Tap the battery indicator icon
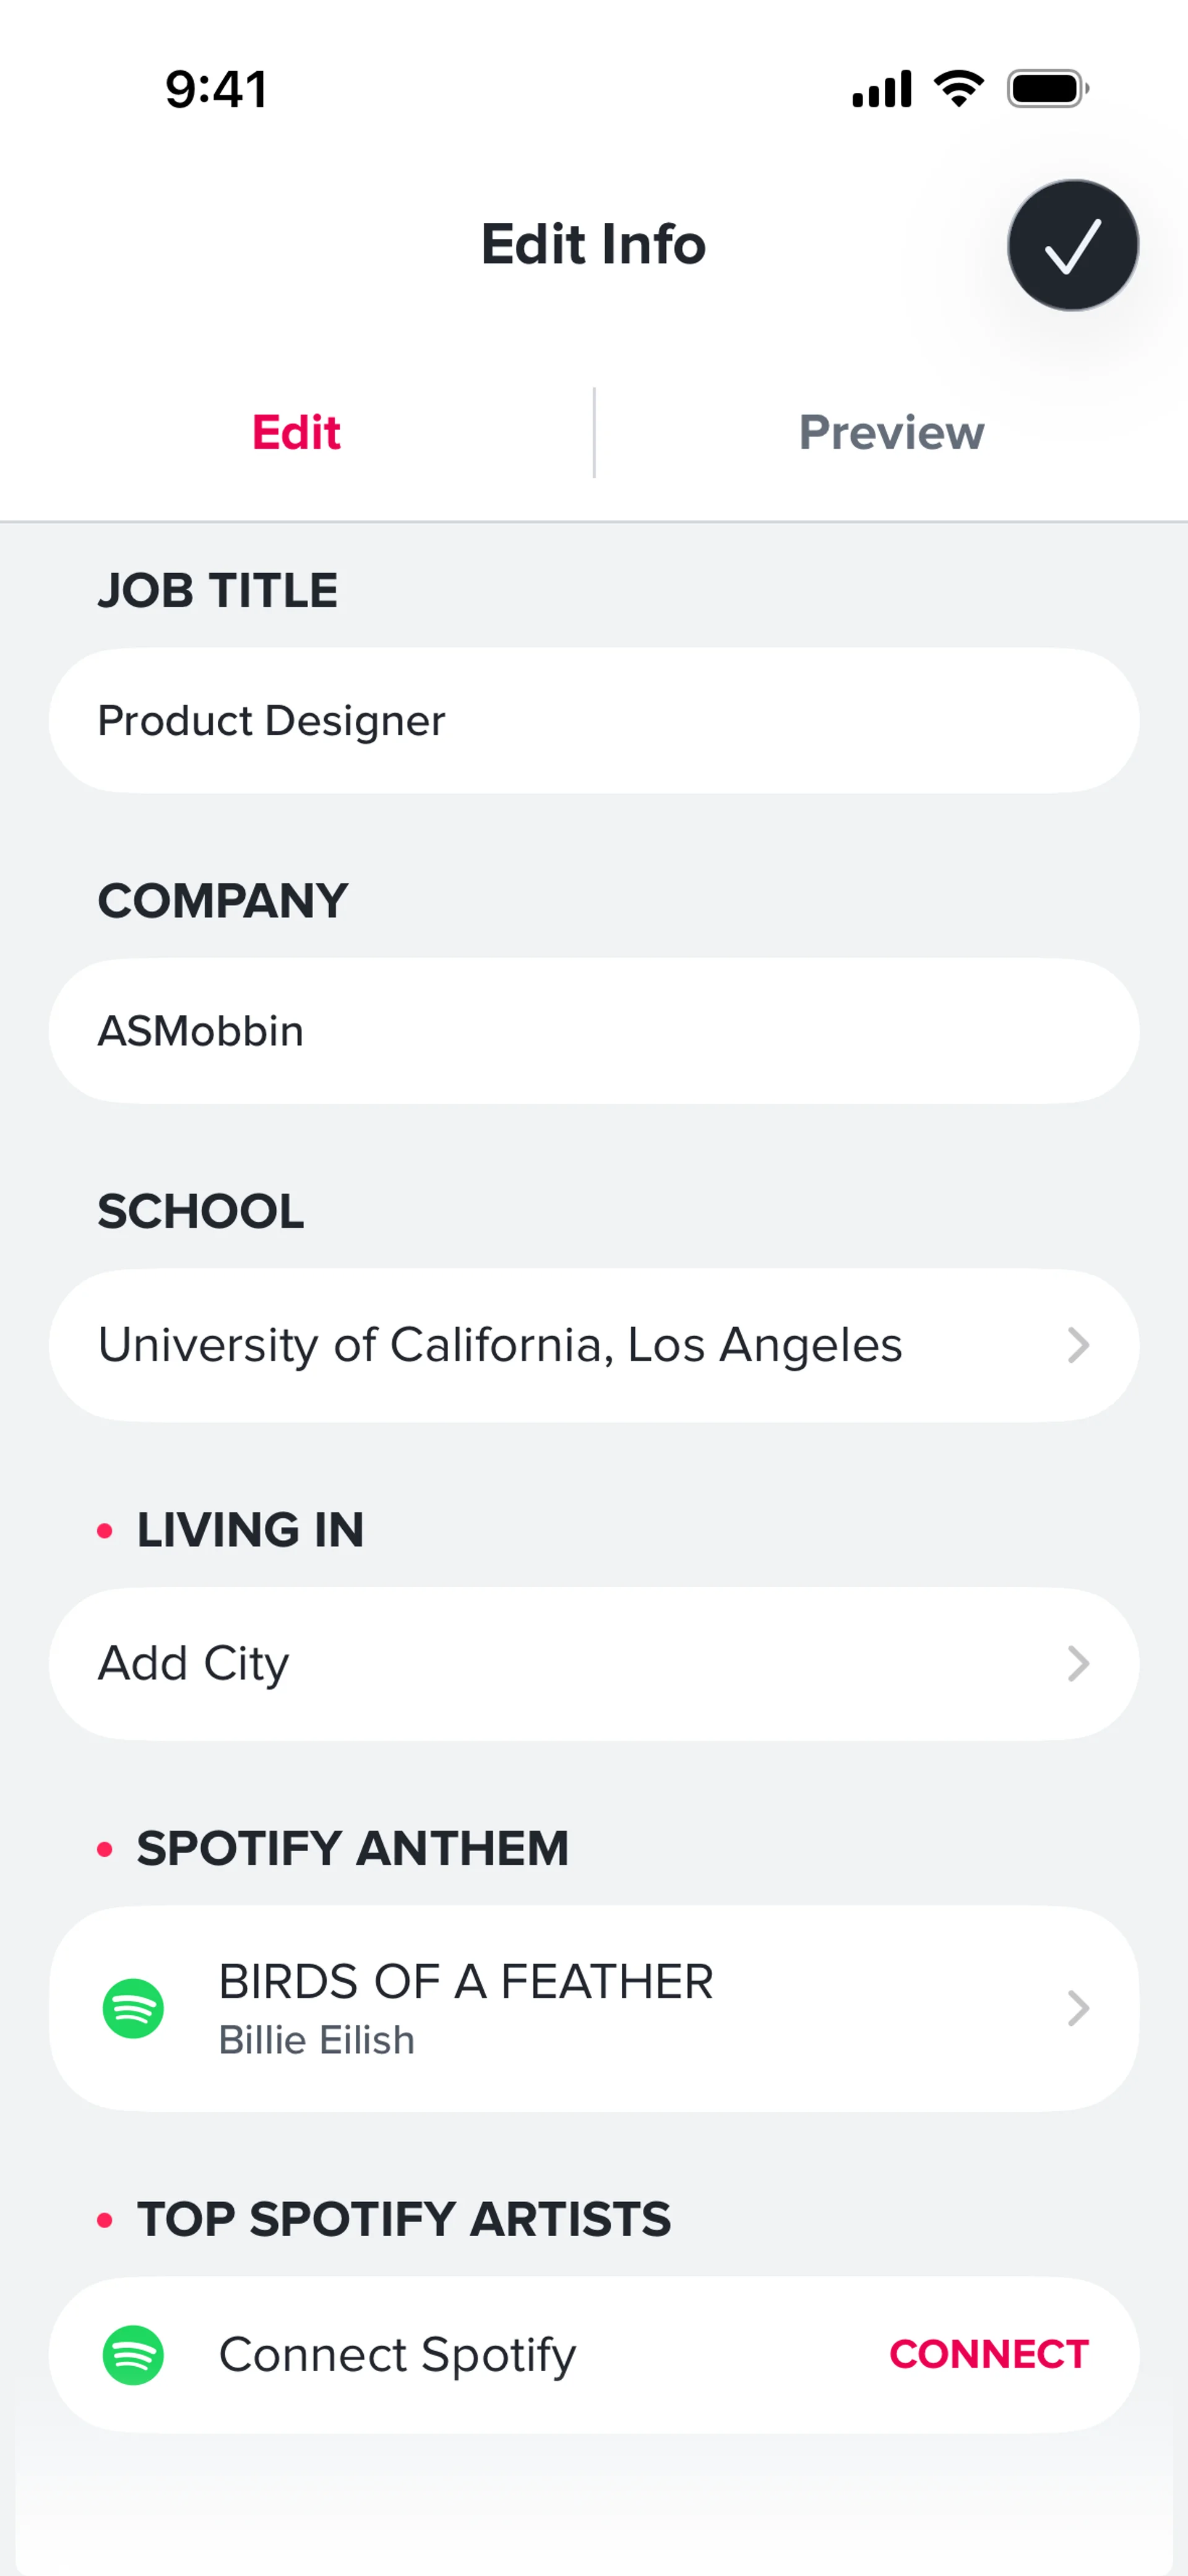Screen dimensions: 1188x2576 pos(1047,89)
